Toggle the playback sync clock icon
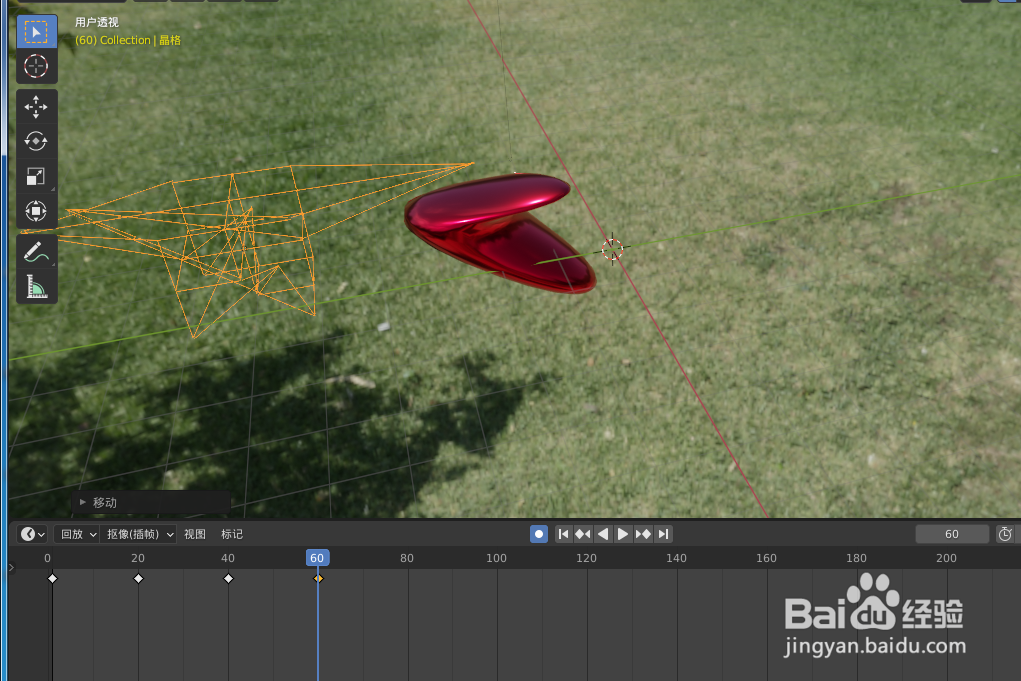This screenshot has height=681, width=1021. click(1005, 534)
